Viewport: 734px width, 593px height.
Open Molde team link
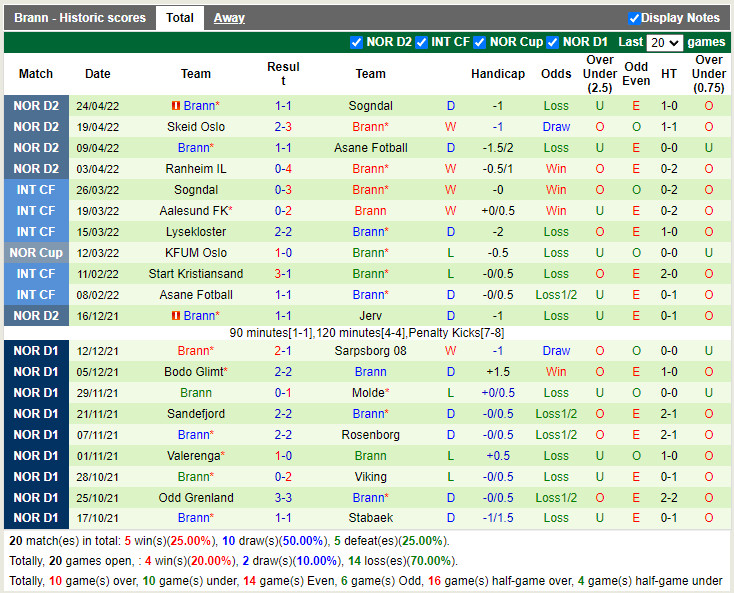tap(370, 393)
